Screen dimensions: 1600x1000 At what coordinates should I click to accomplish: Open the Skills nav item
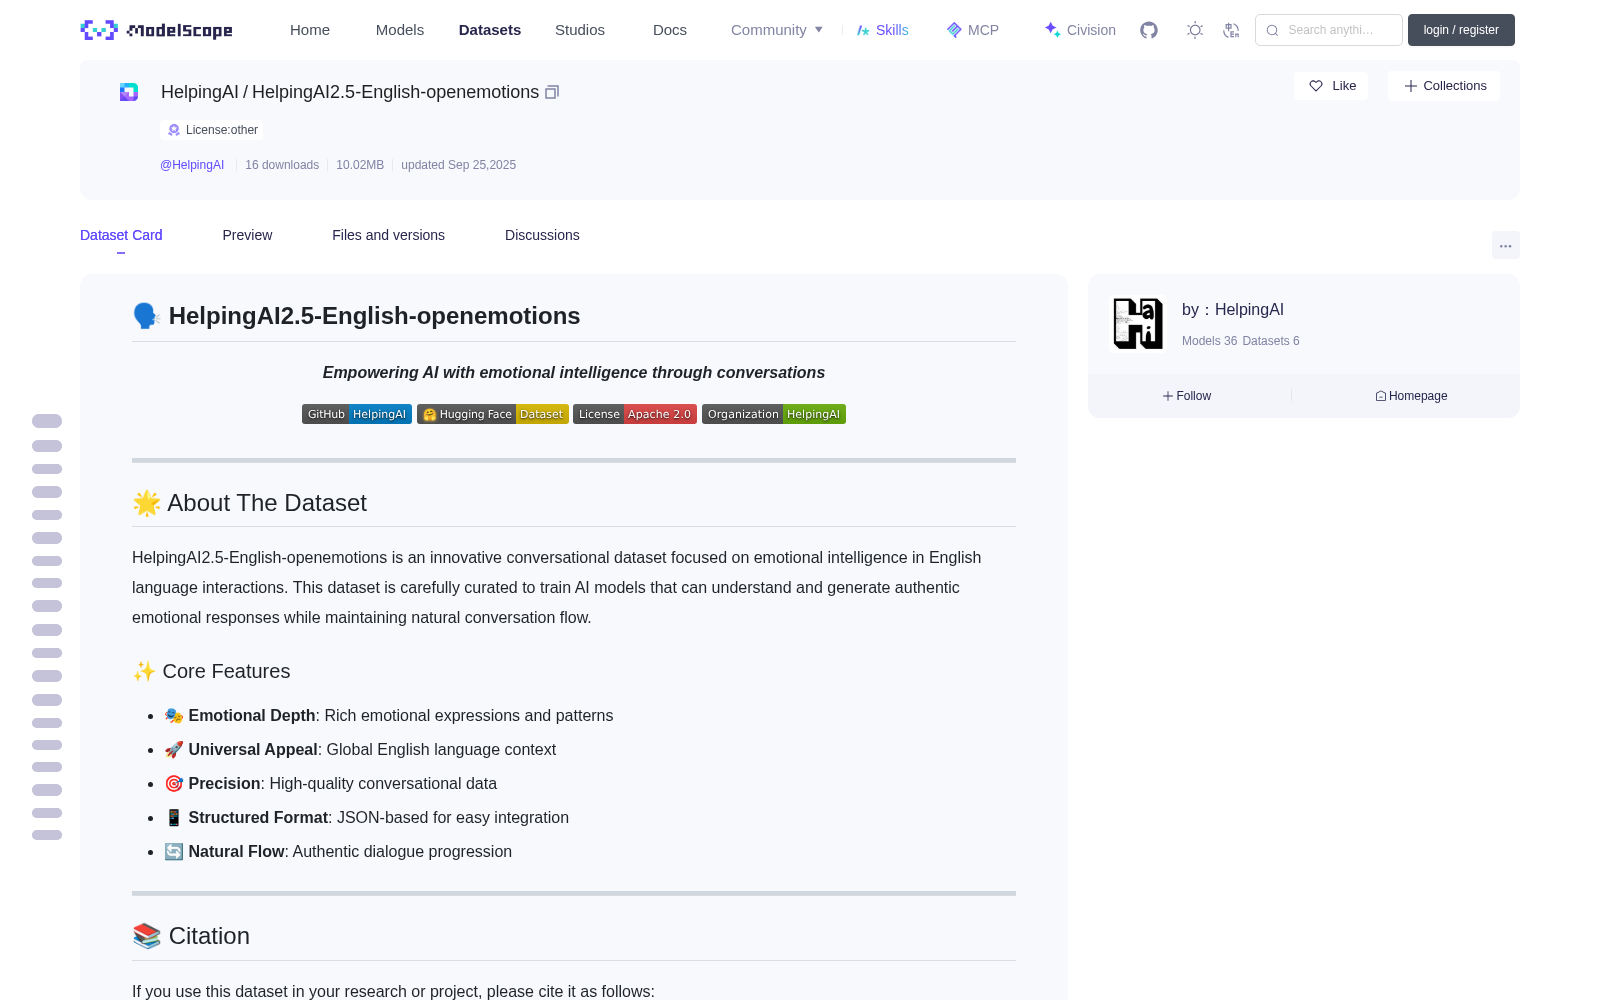882,30
